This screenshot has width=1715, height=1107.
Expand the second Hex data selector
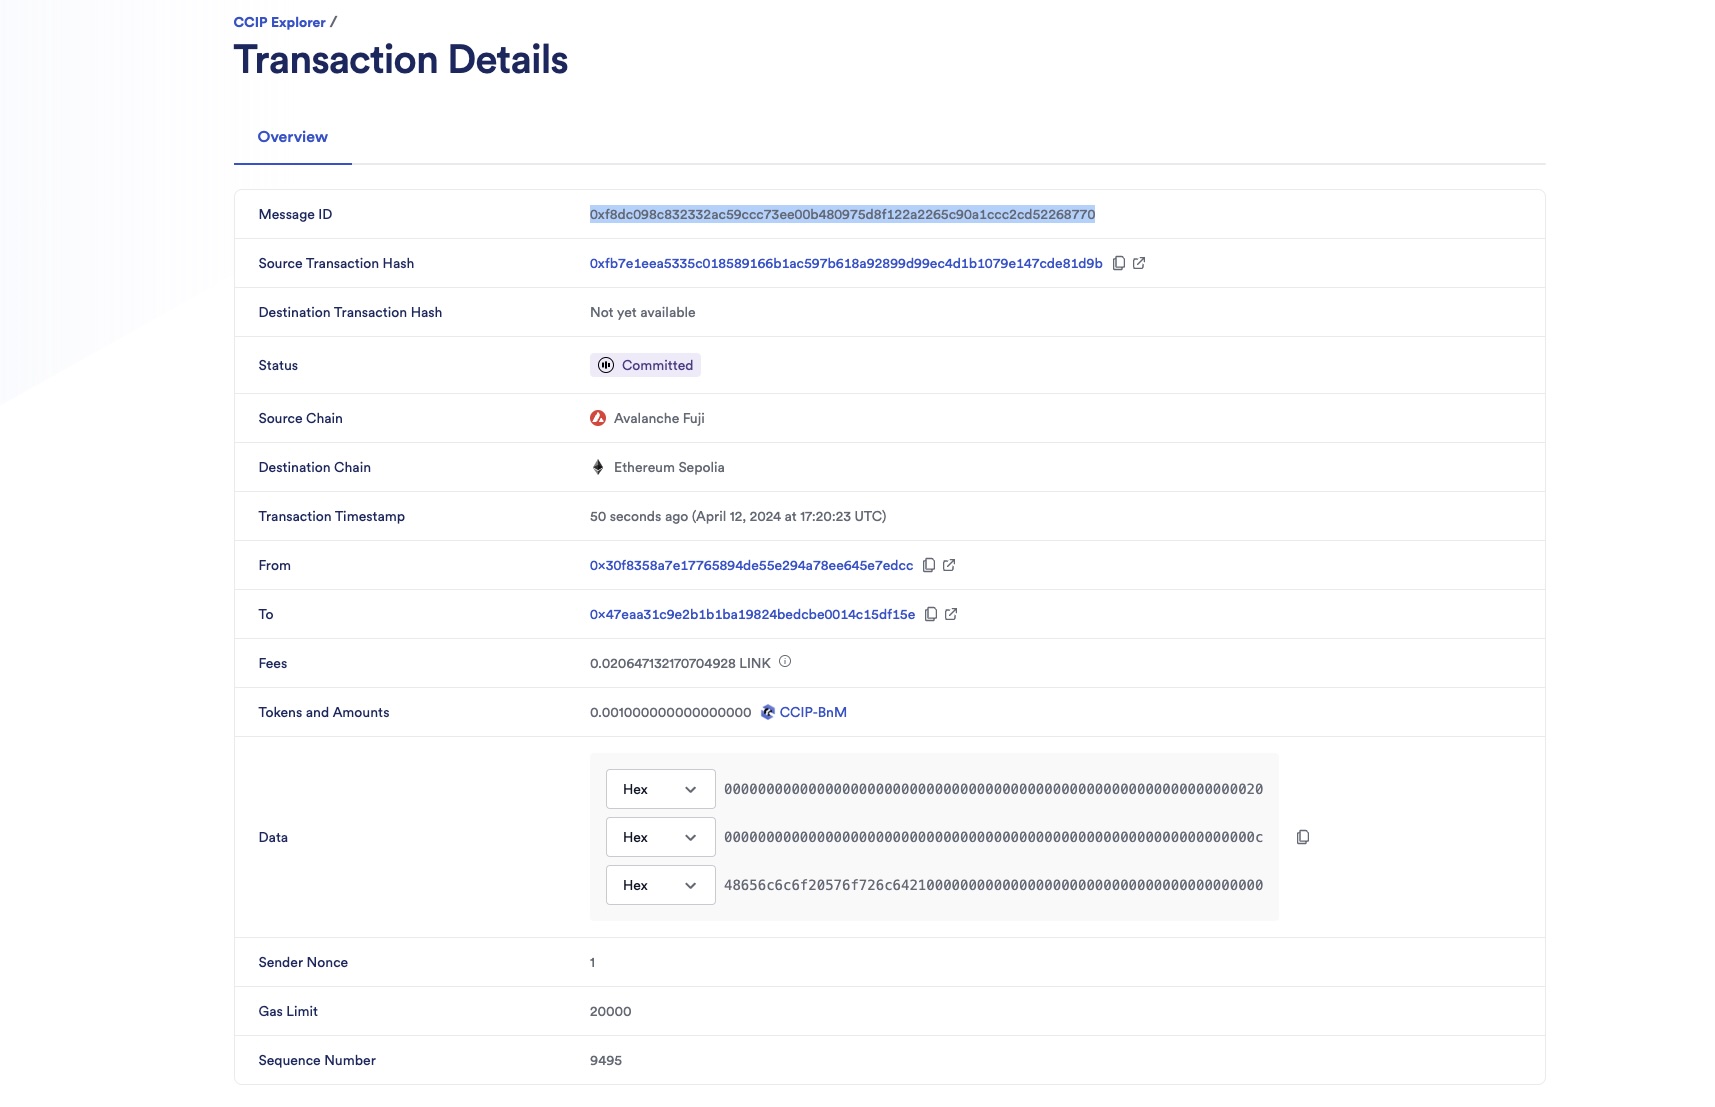pos(659,836)
